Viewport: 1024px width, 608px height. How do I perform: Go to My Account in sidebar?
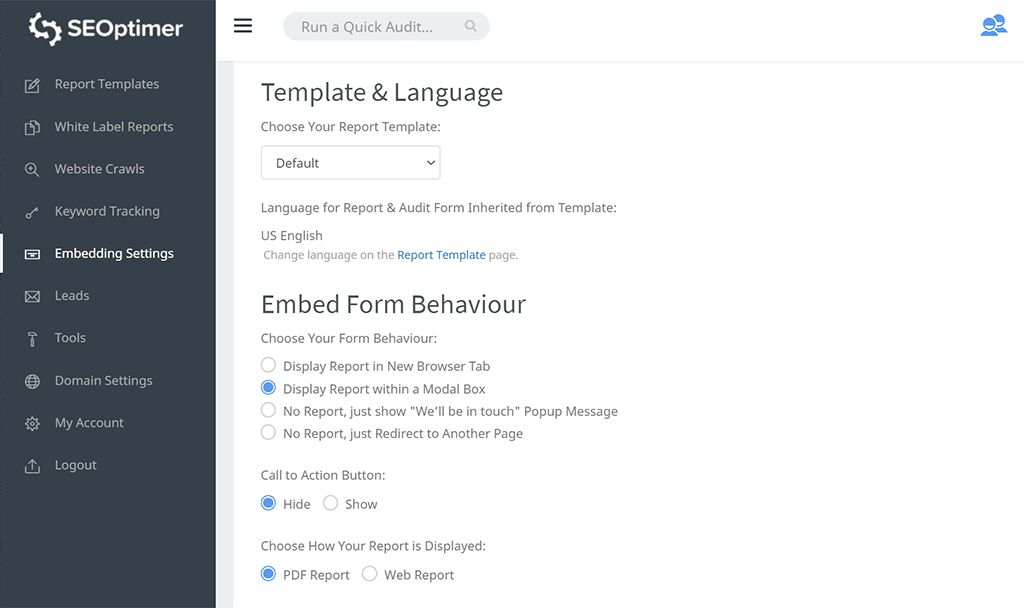click(x=89, y=423)
